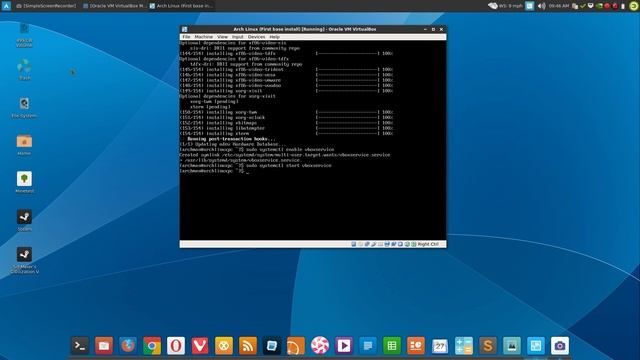The image size is (640, 360).
Task: Click the hard disk activity status icon
Action: (354, 244)
